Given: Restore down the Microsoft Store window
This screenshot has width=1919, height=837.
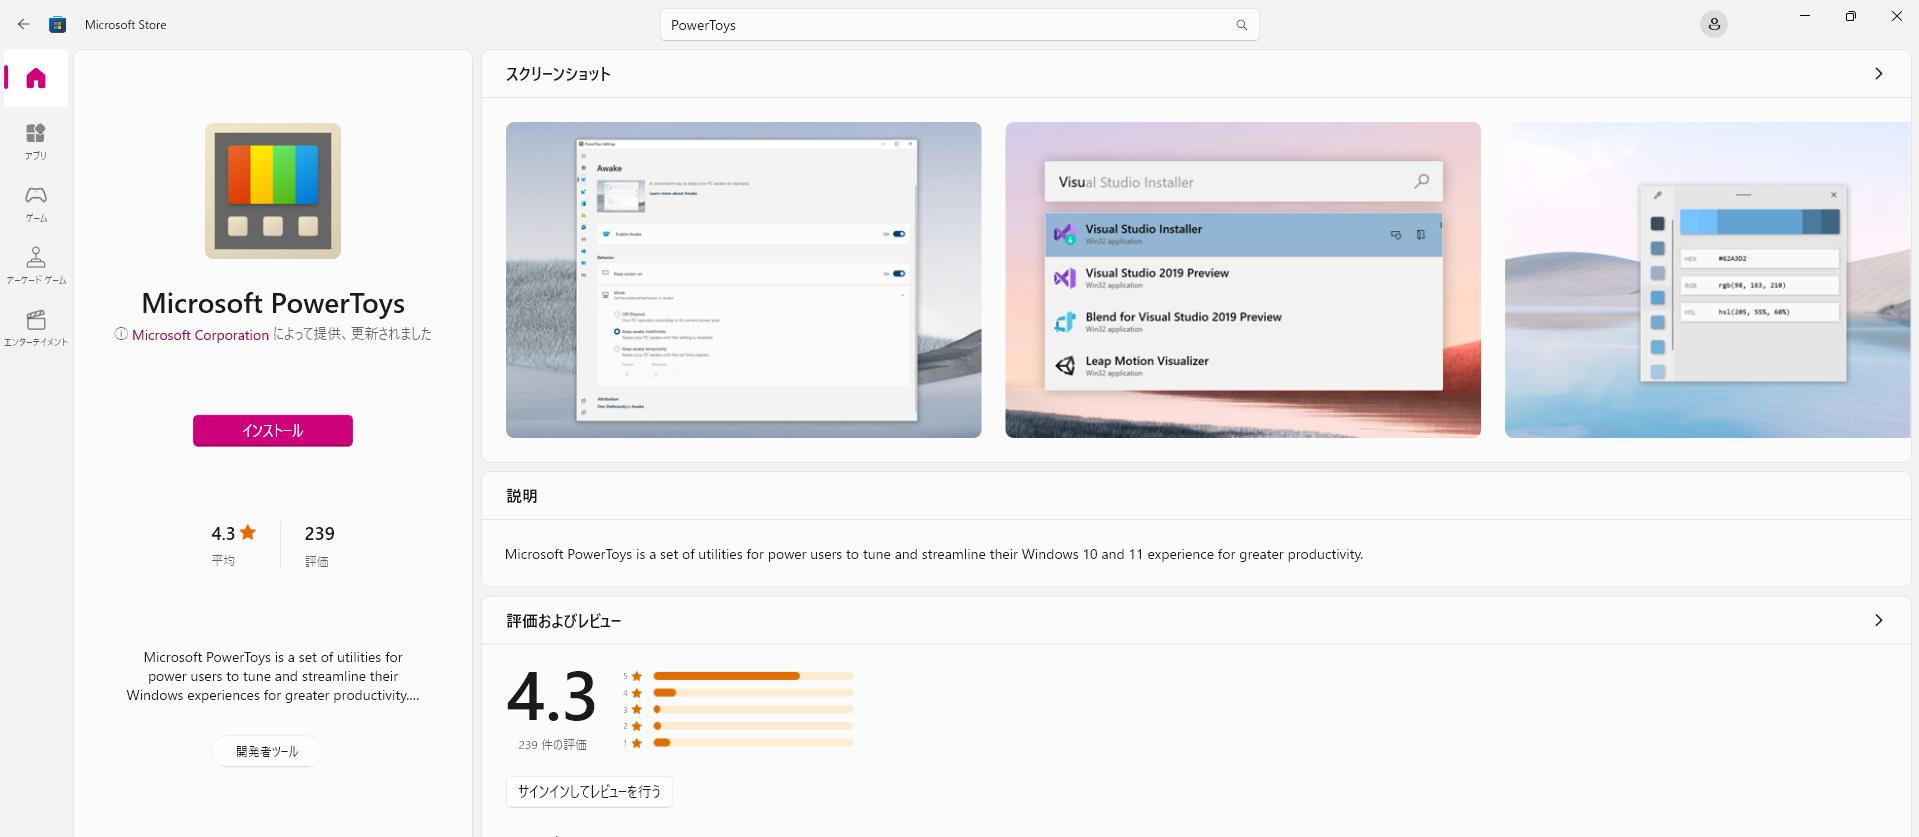Looking at the screenshot, I should 1851,16.
